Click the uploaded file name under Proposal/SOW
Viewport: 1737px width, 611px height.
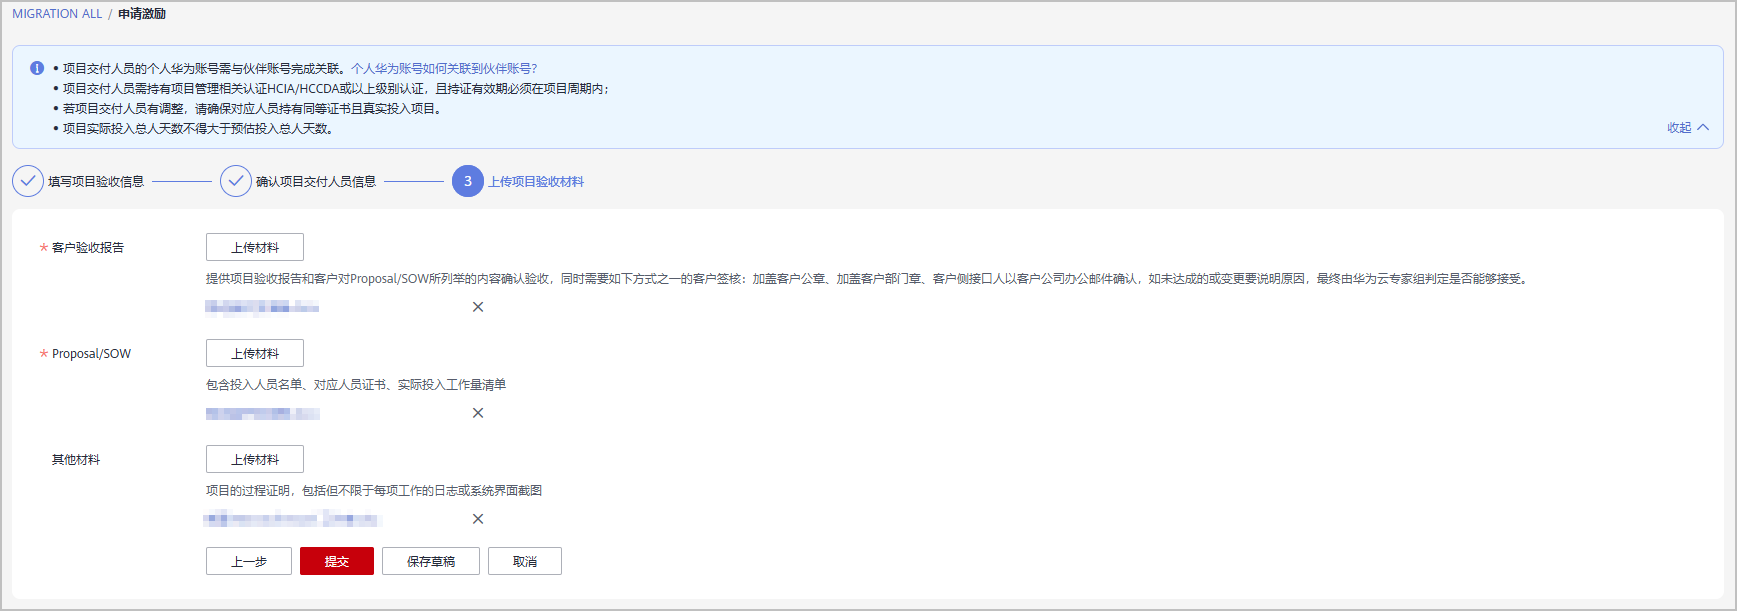[263, 413]
